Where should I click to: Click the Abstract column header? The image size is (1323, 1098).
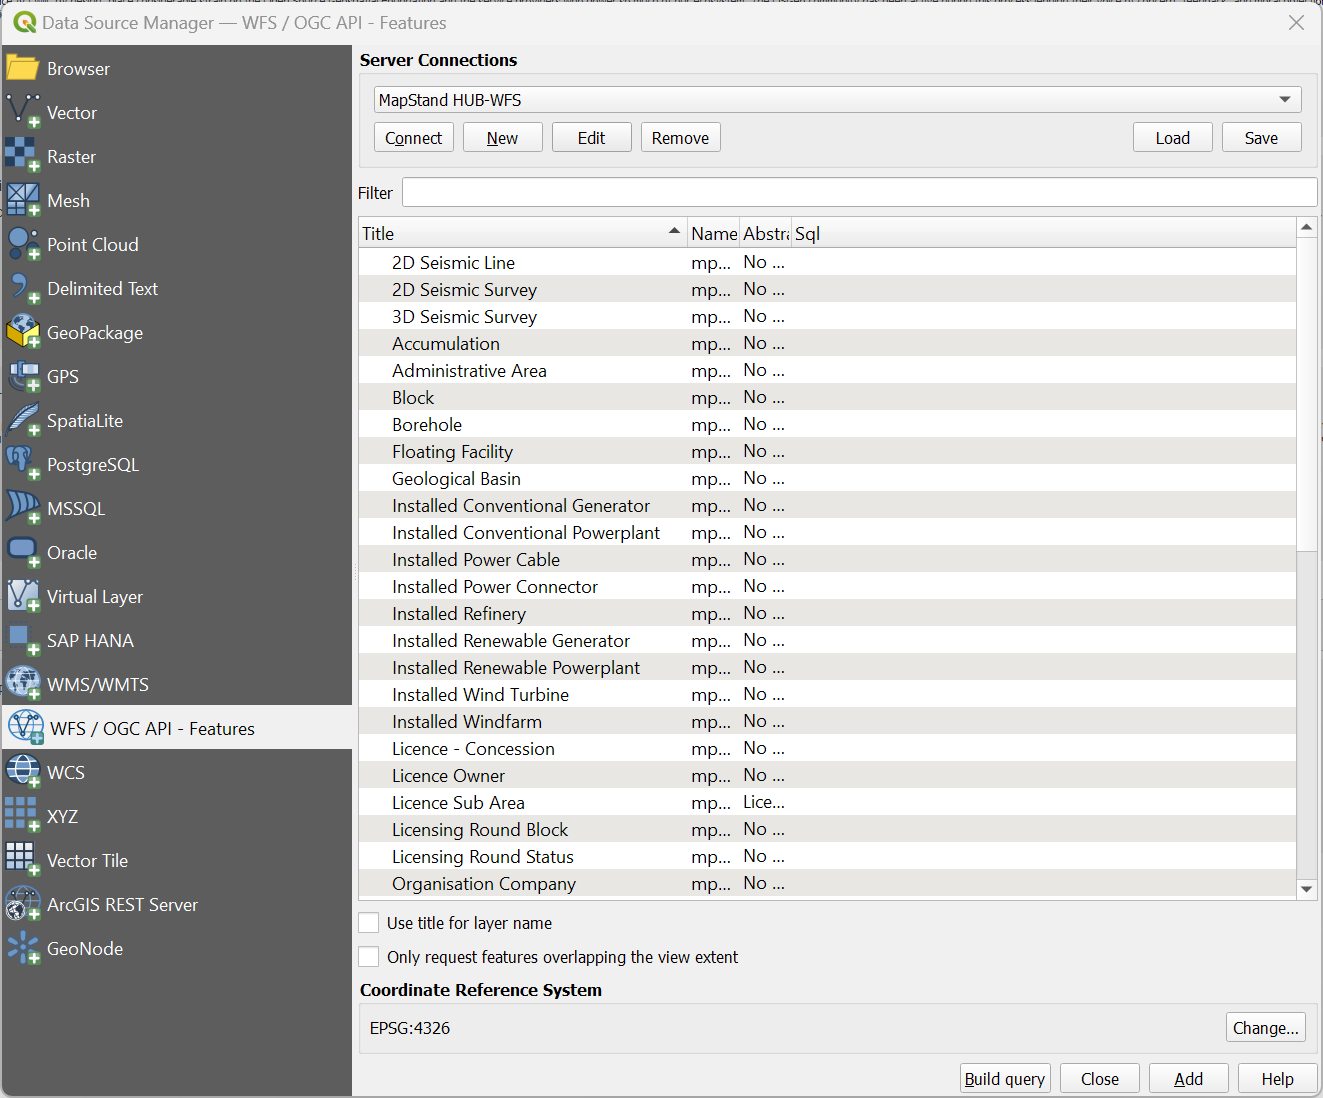(766, 234)
